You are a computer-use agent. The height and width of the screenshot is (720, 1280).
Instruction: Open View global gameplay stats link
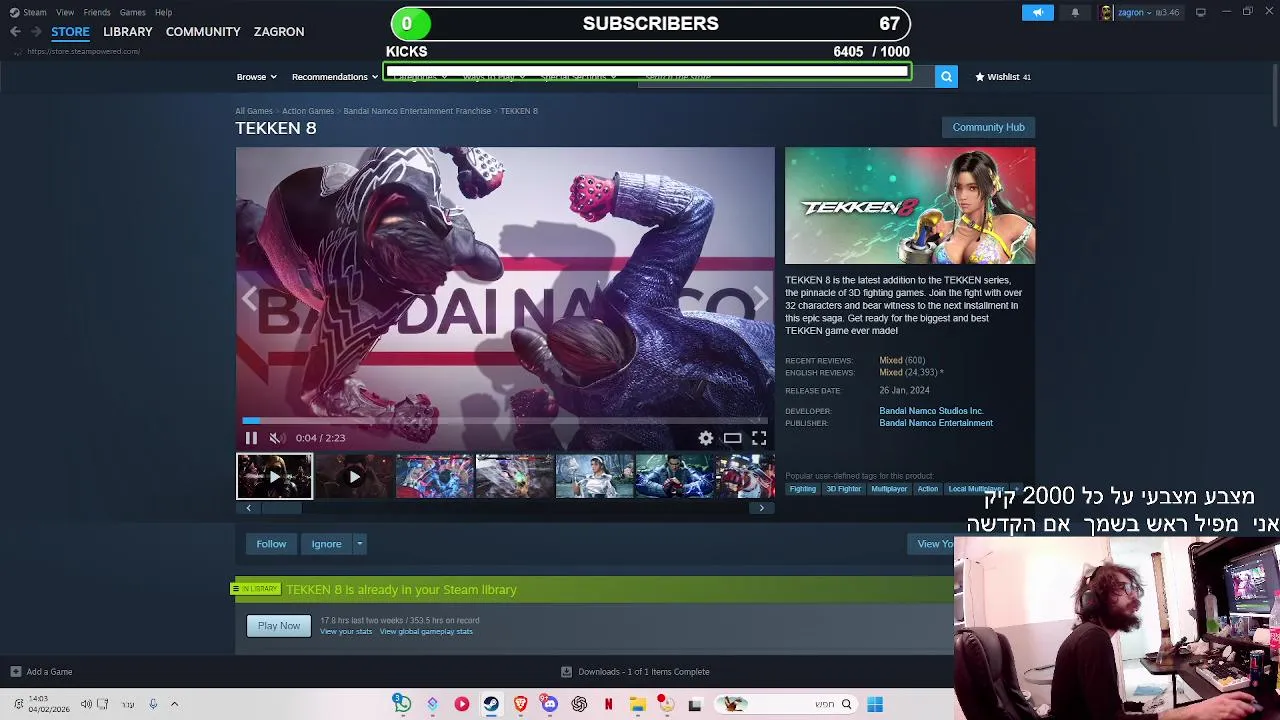click(426, 632)
